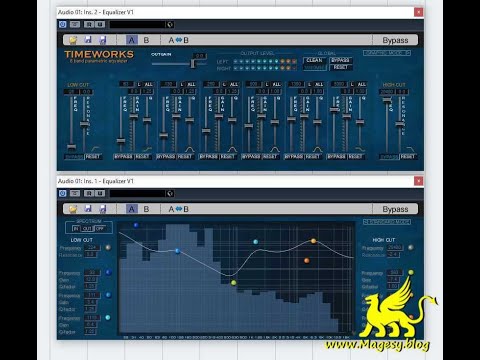480x360 pixels.
Task: Click the power icon in Ins. 2 window
Action: point(62,24)
